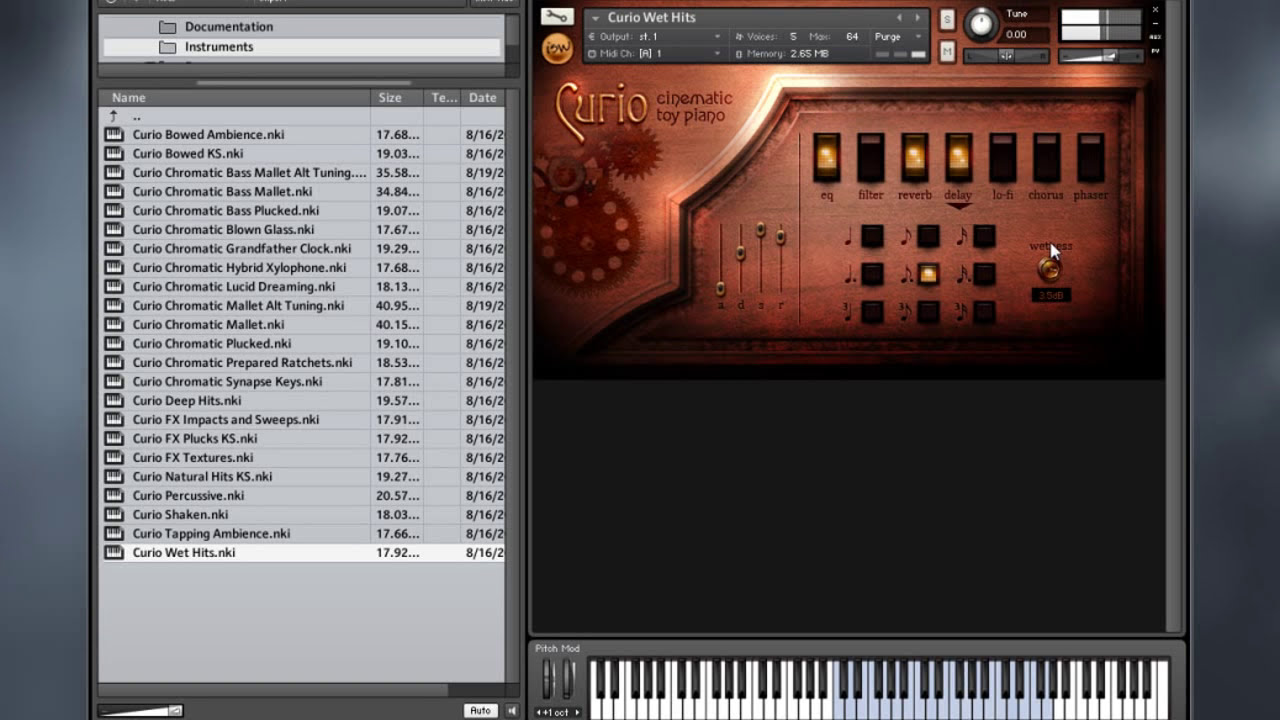1280x720 pixels.
Task: Select Curio Percussive.nki file
Action: coord(302,496)
